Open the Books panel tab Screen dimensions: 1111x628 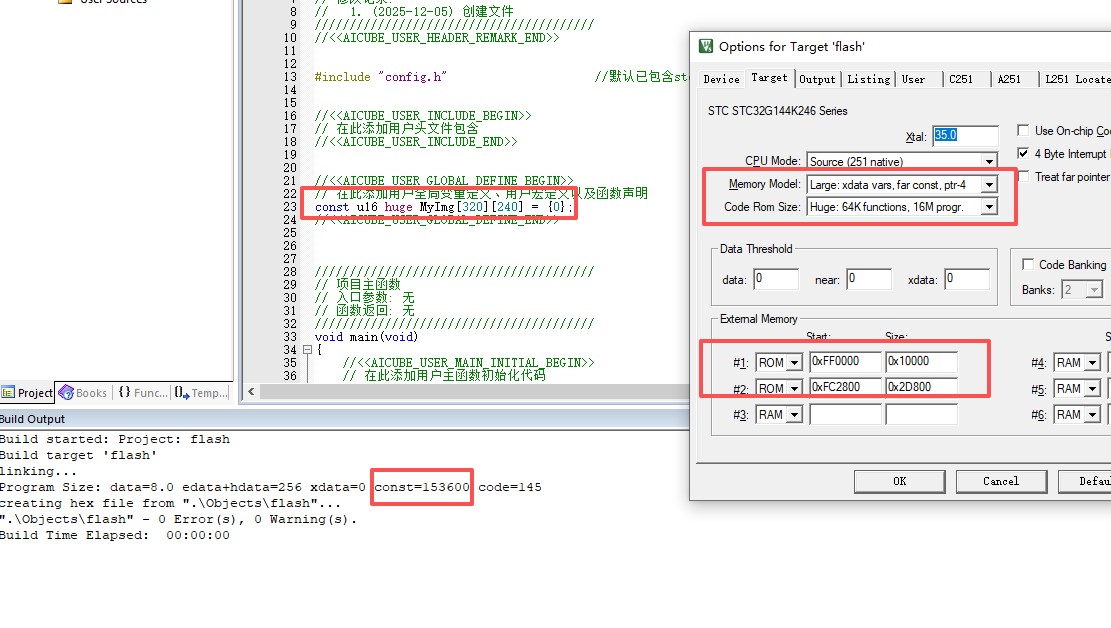(83, 392)
